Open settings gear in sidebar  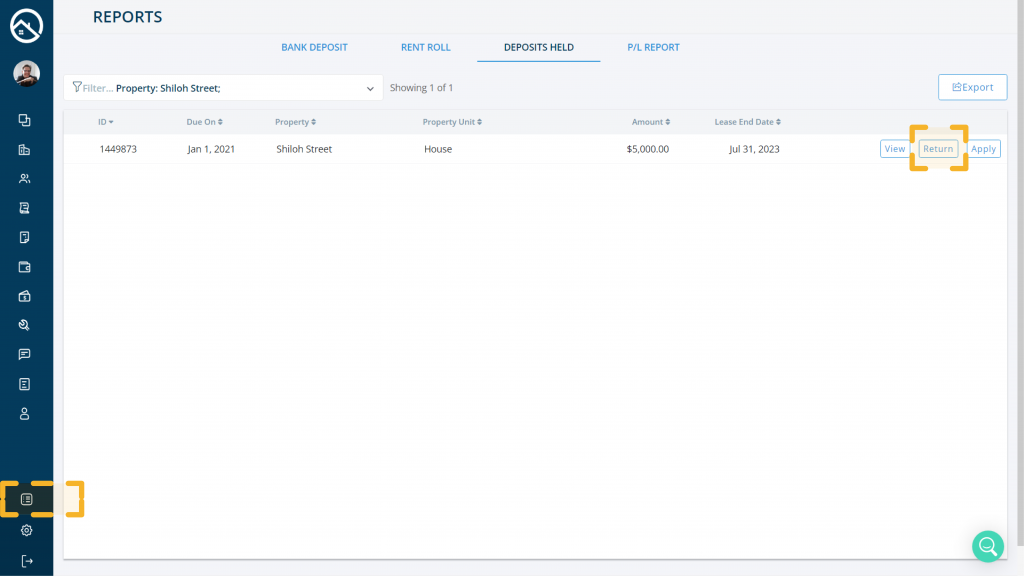[27, 530]
